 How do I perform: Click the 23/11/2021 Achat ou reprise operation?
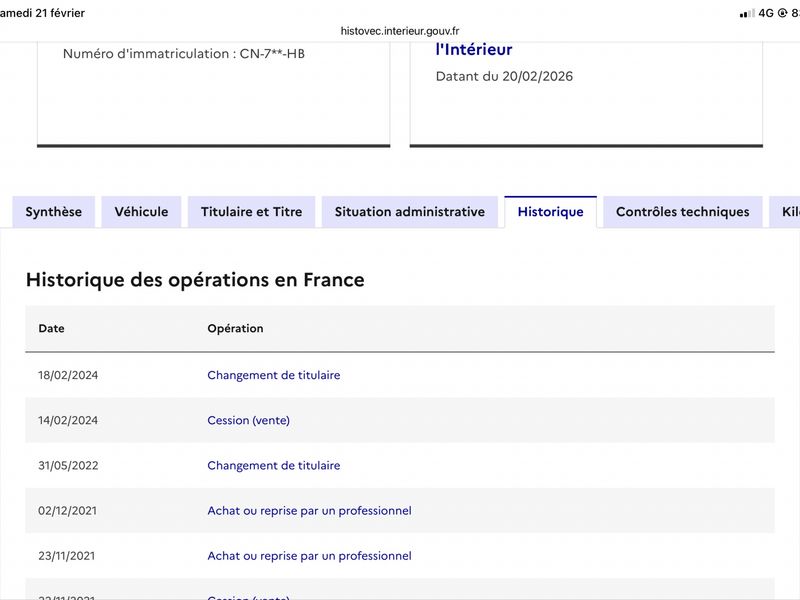click(x=309, y=556)
